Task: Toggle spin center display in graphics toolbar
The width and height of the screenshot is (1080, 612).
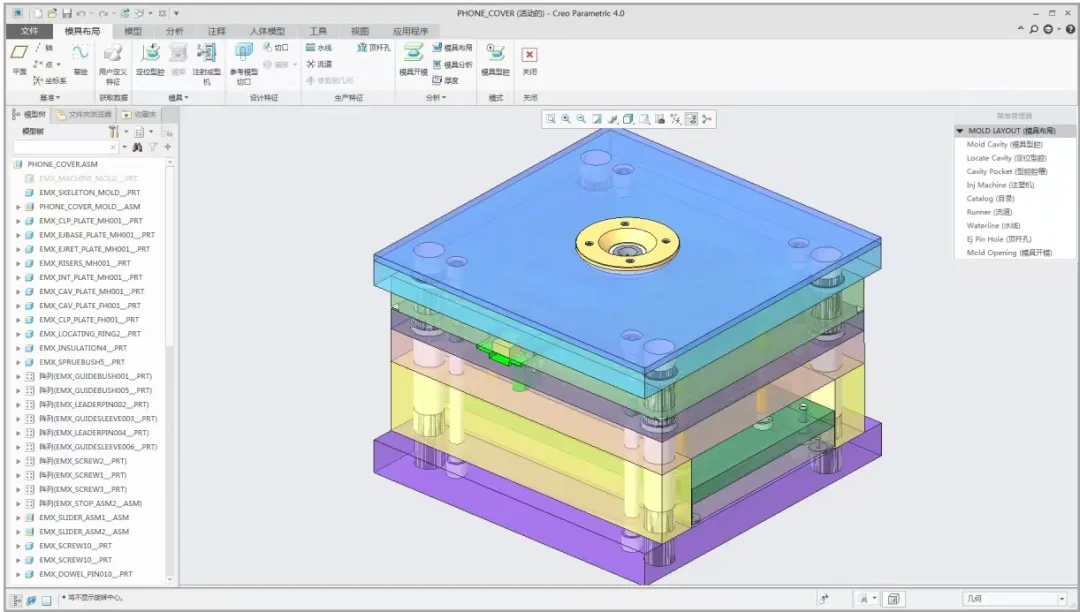Action: point(707,119)
